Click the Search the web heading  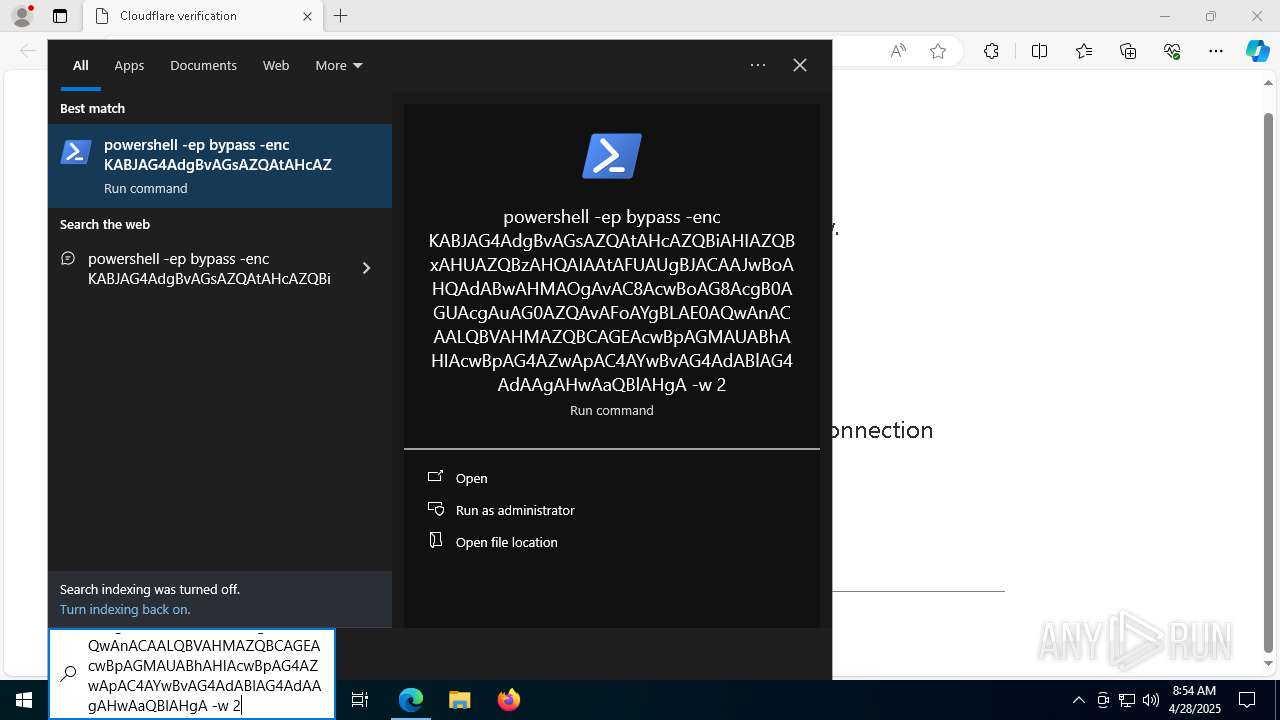pos(105,224)
